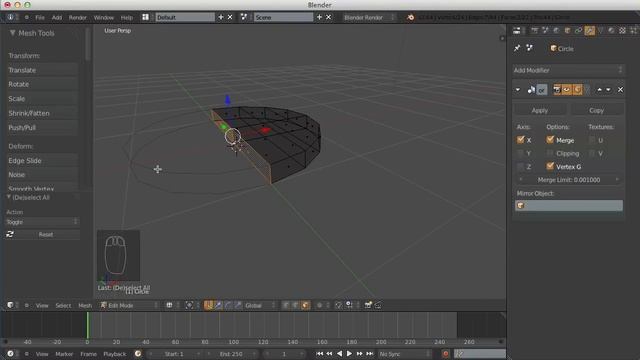Enable the translate manipulator arrow
The width and height of the screenshot is (640, 360).
pos(219,305)
